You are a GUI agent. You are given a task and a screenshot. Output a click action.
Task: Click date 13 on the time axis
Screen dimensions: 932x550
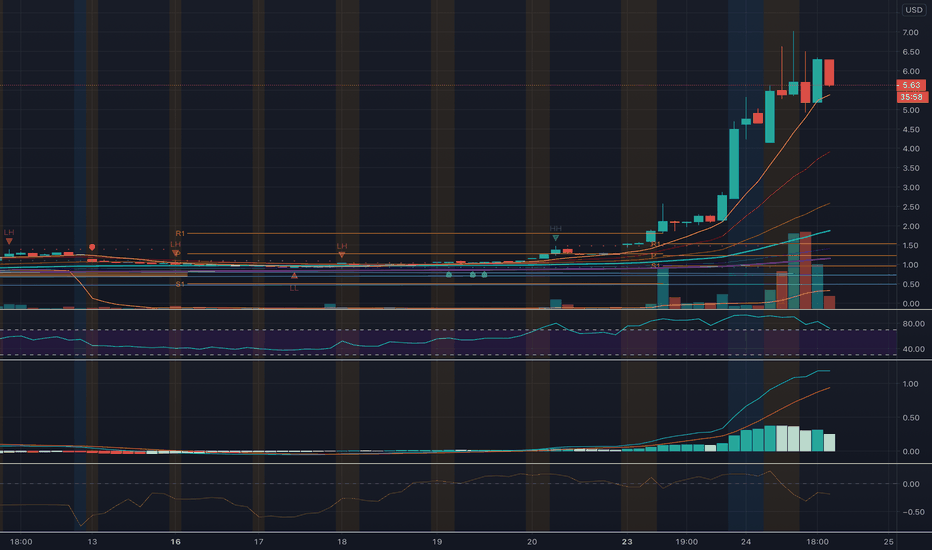point(92,542)
